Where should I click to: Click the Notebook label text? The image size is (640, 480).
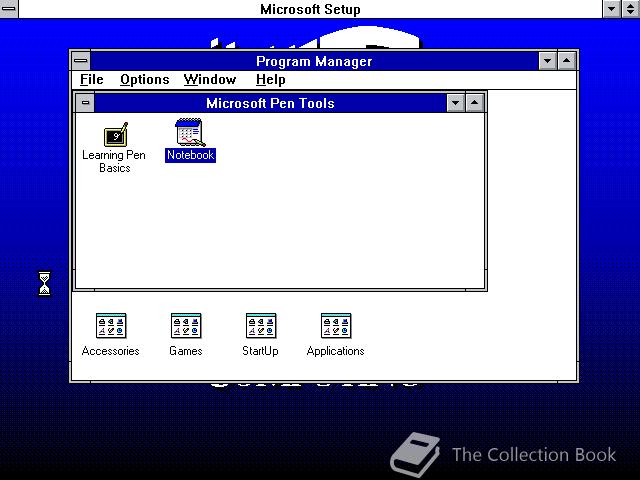[x=190, y=155]
